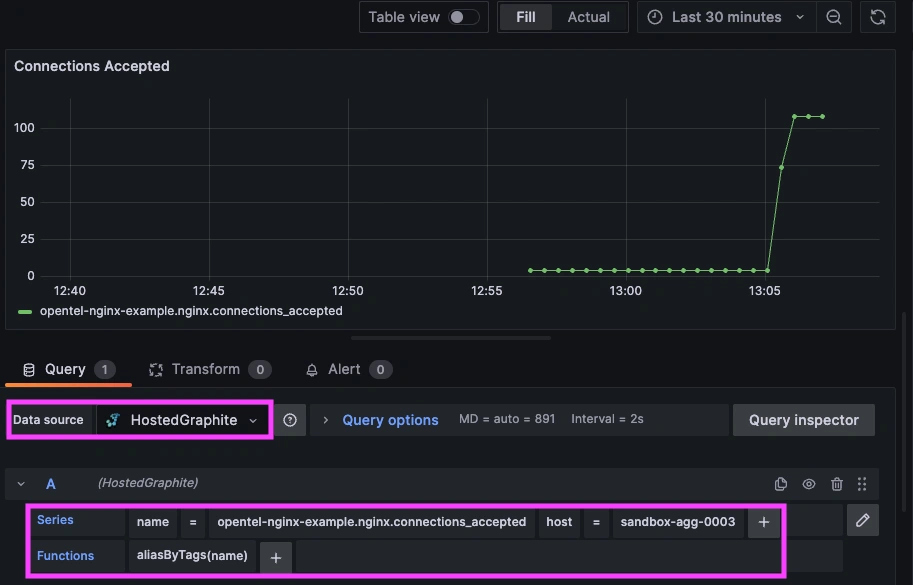Select the Actual display mode

[x=589, y=17]
